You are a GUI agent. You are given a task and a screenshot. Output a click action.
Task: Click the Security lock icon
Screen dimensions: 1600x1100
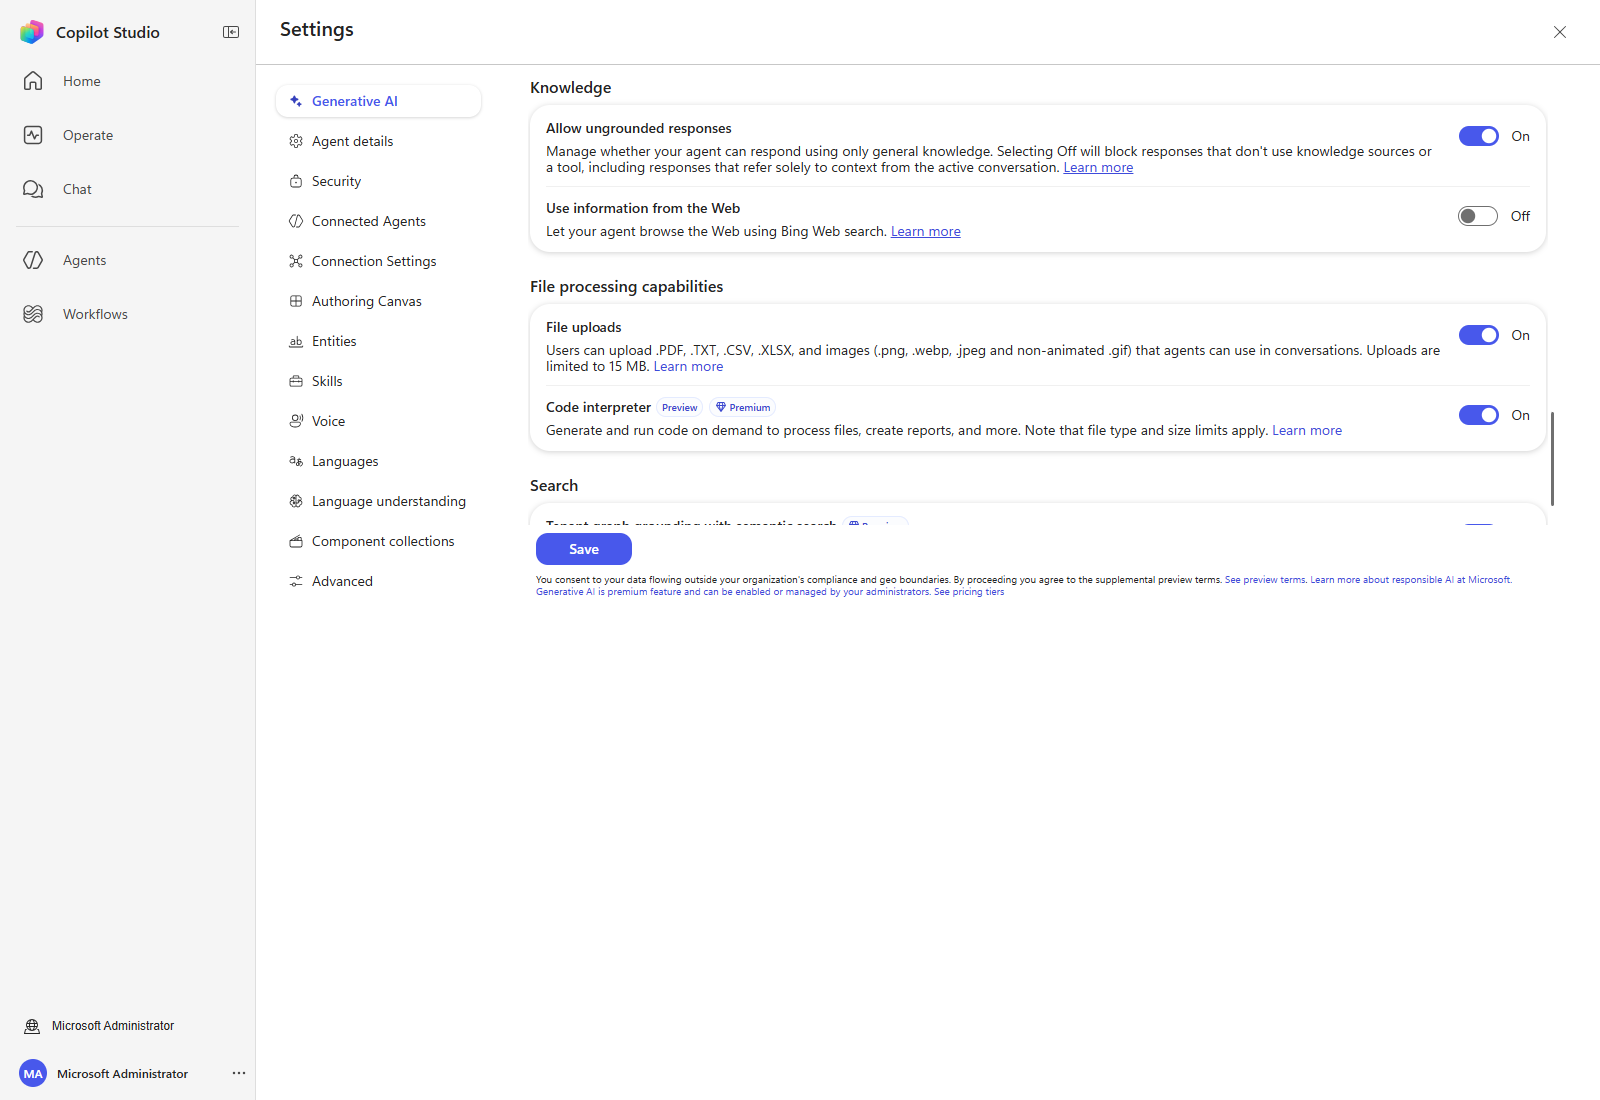tap(296, 181)
